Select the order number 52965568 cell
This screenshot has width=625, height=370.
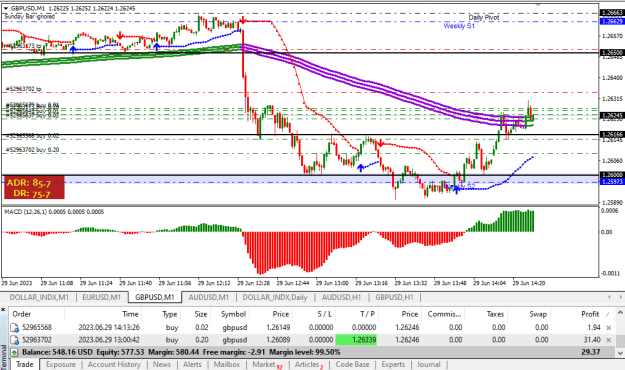point(37,328)
